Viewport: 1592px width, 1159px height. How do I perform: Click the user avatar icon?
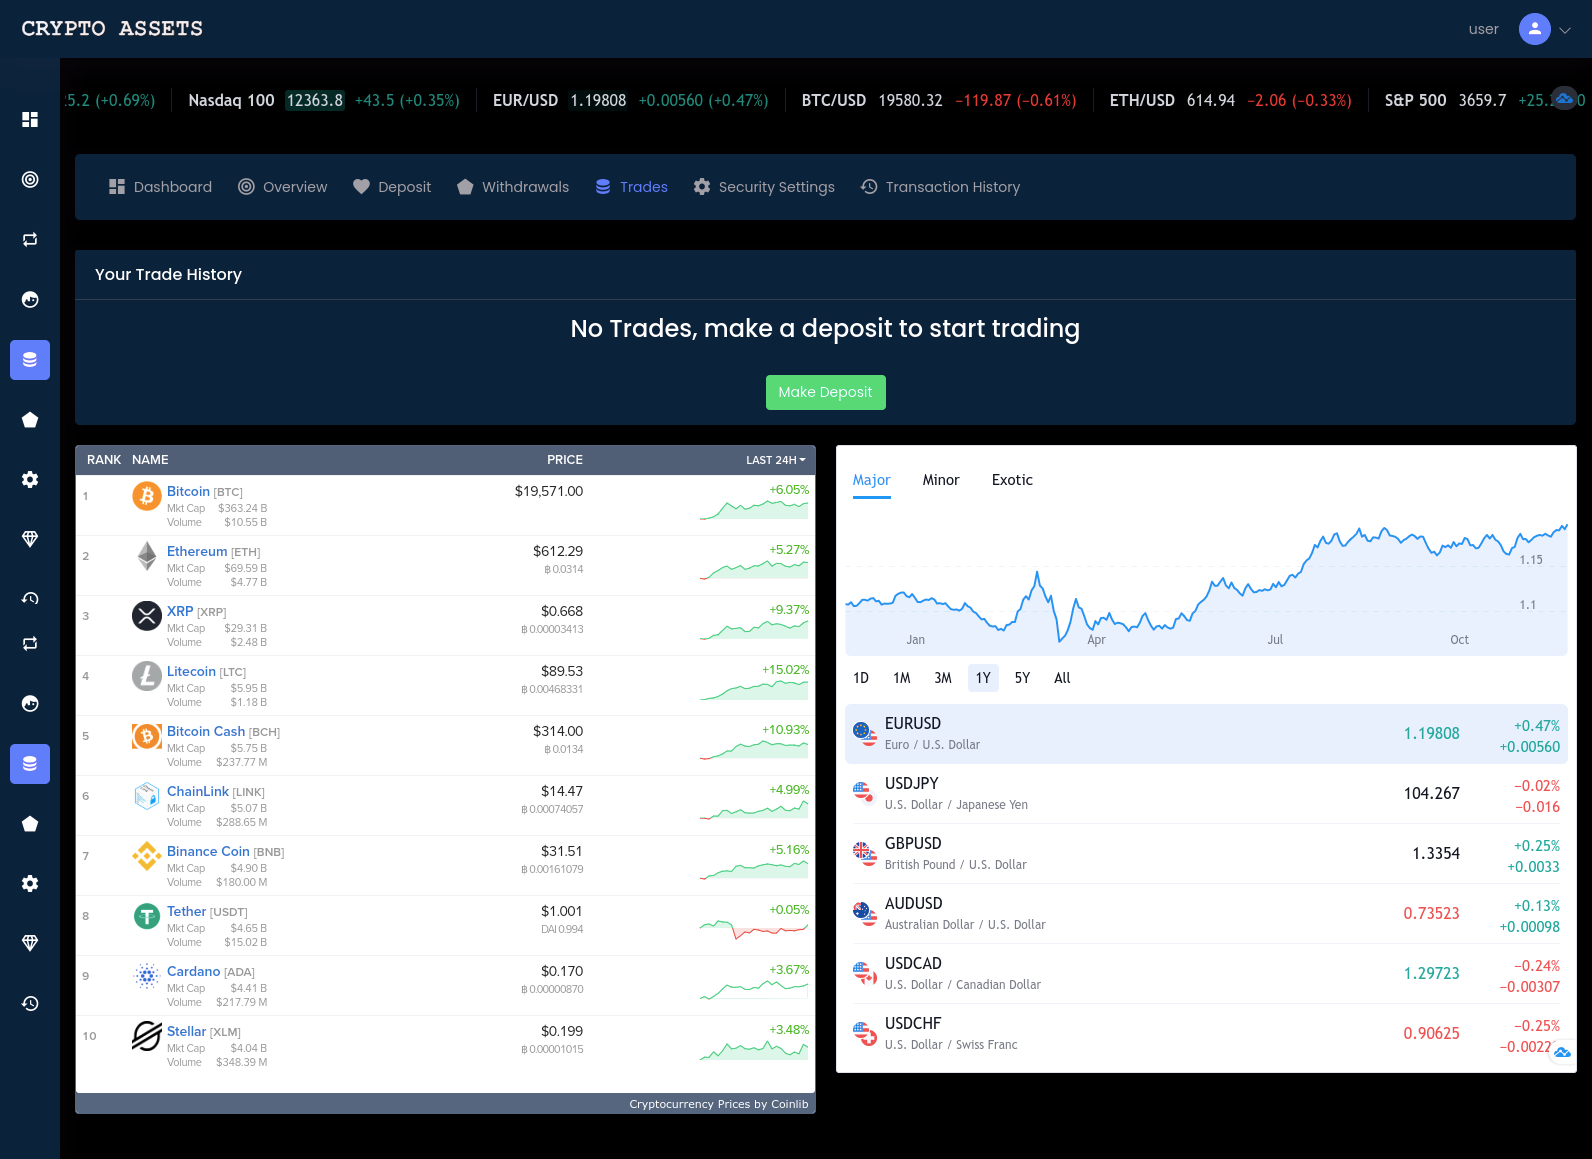1534,29
